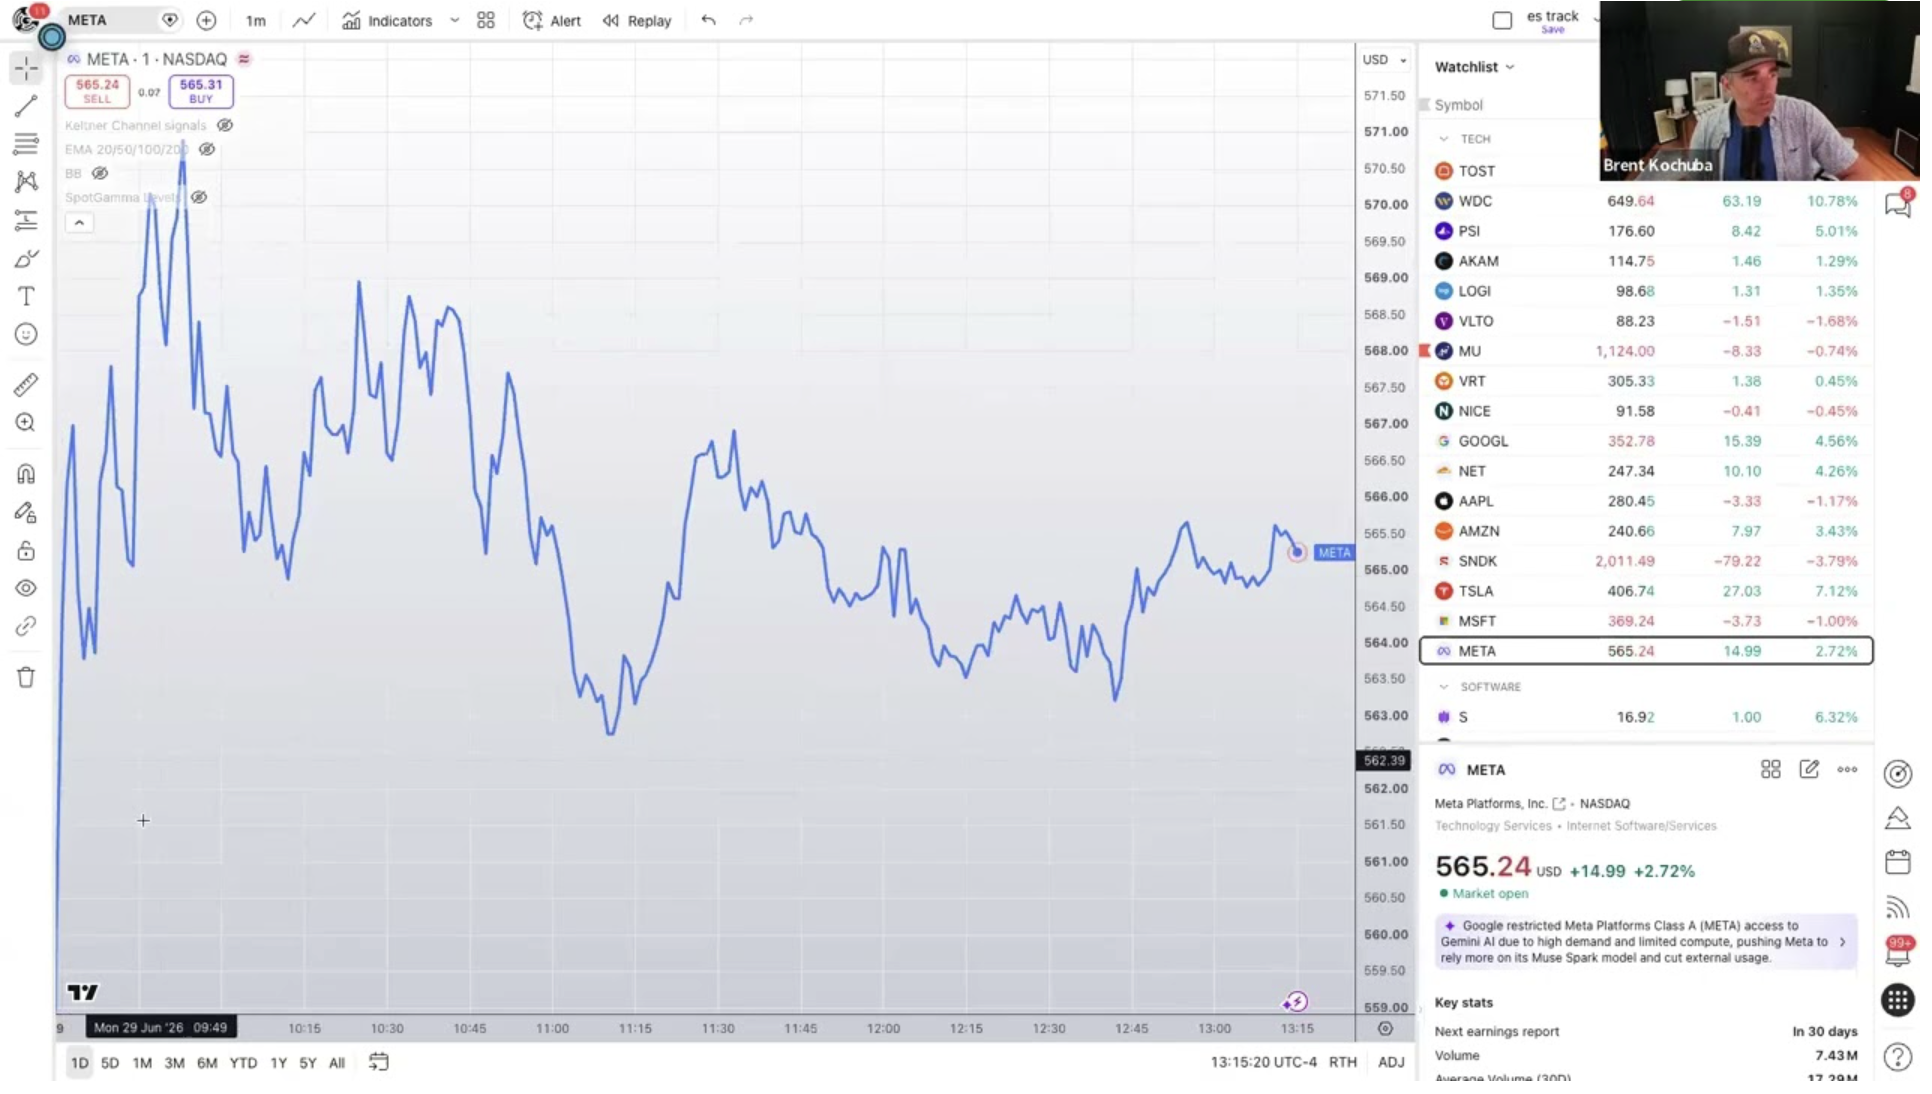Select GOOGL in the watchlist
Viewport: 1932px width, 1094px height.
(1646, 441)
